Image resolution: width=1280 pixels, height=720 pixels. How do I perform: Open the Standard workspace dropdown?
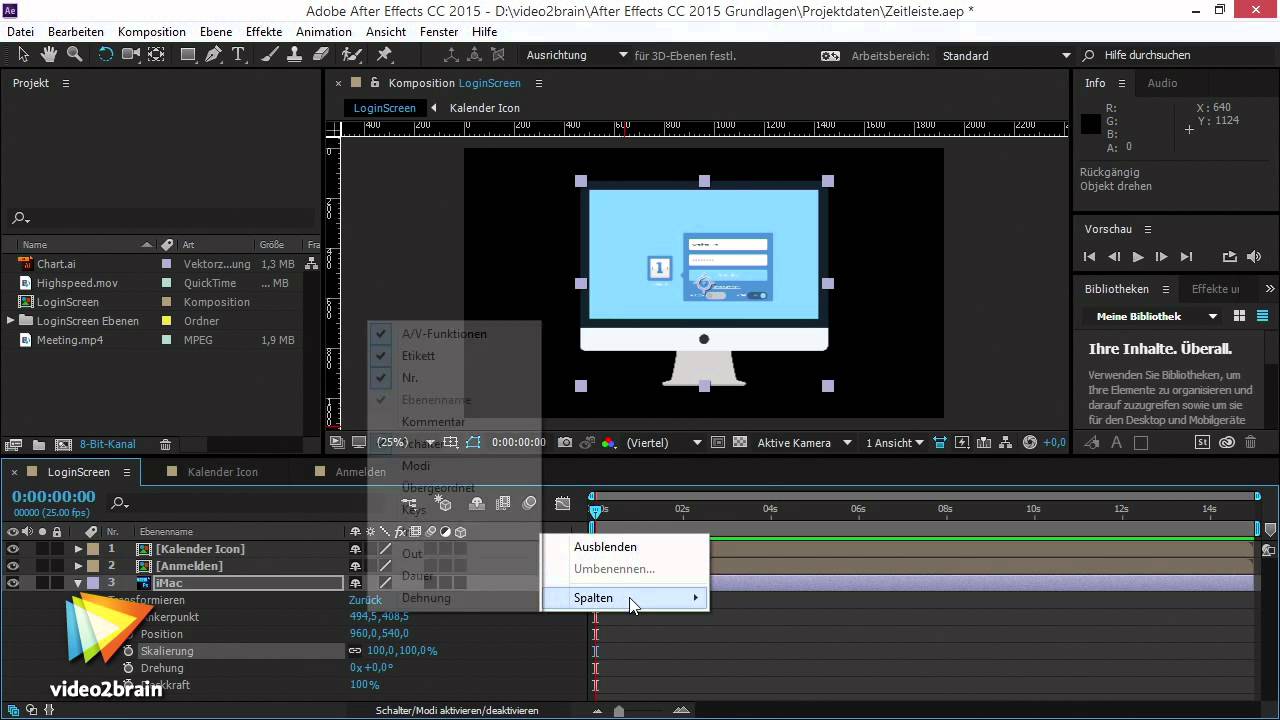tap(1007, 56)
